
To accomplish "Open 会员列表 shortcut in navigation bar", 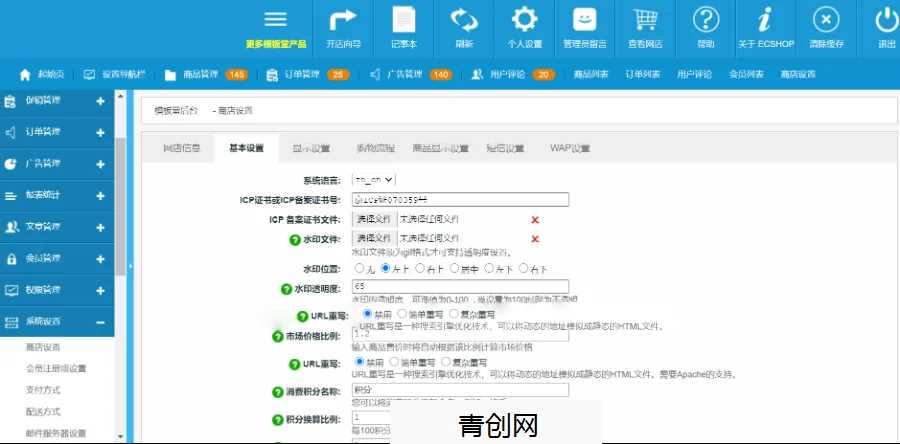I will [x=746, y=75].
